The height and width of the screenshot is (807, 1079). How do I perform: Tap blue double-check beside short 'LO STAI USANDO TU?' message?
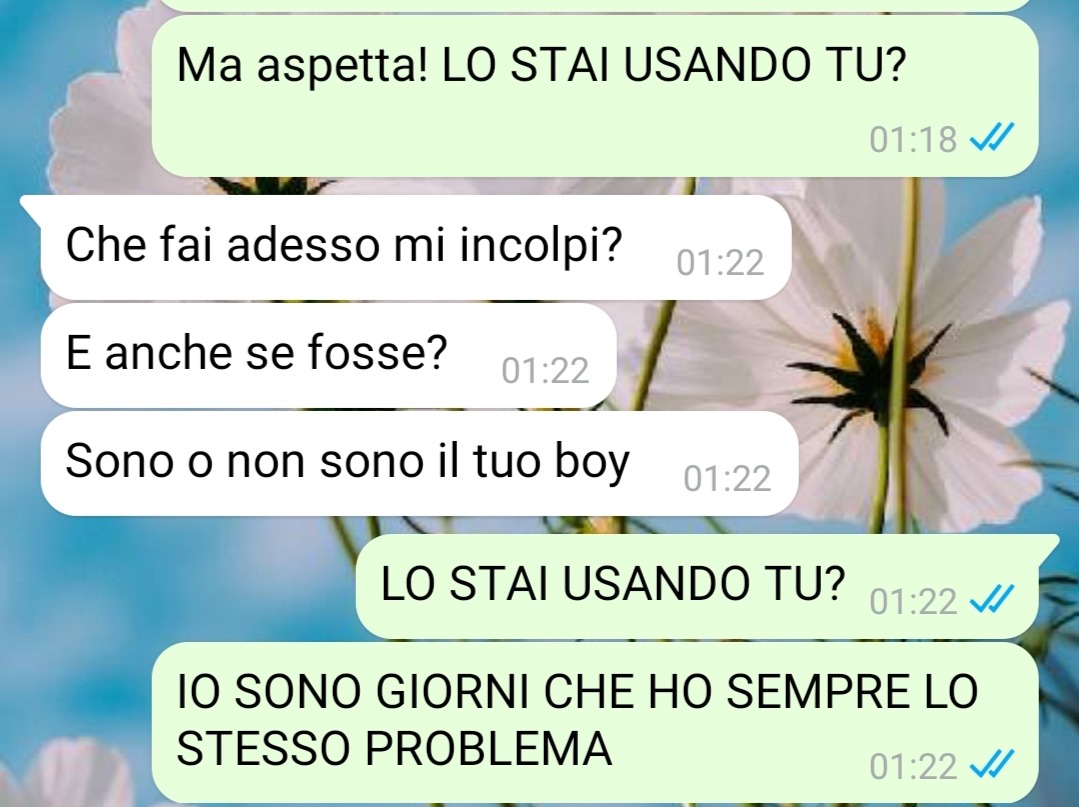point(992,599)
